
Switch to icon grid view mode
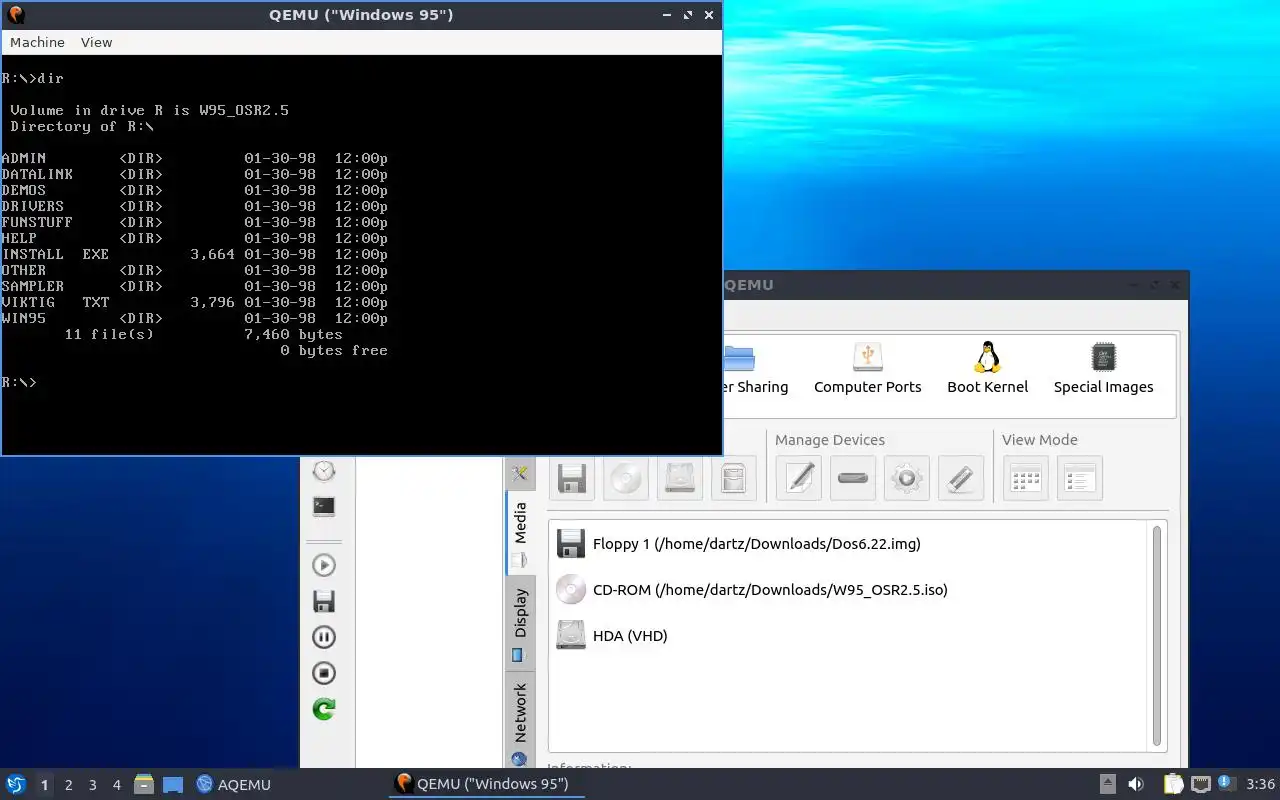click(1026, 478)
